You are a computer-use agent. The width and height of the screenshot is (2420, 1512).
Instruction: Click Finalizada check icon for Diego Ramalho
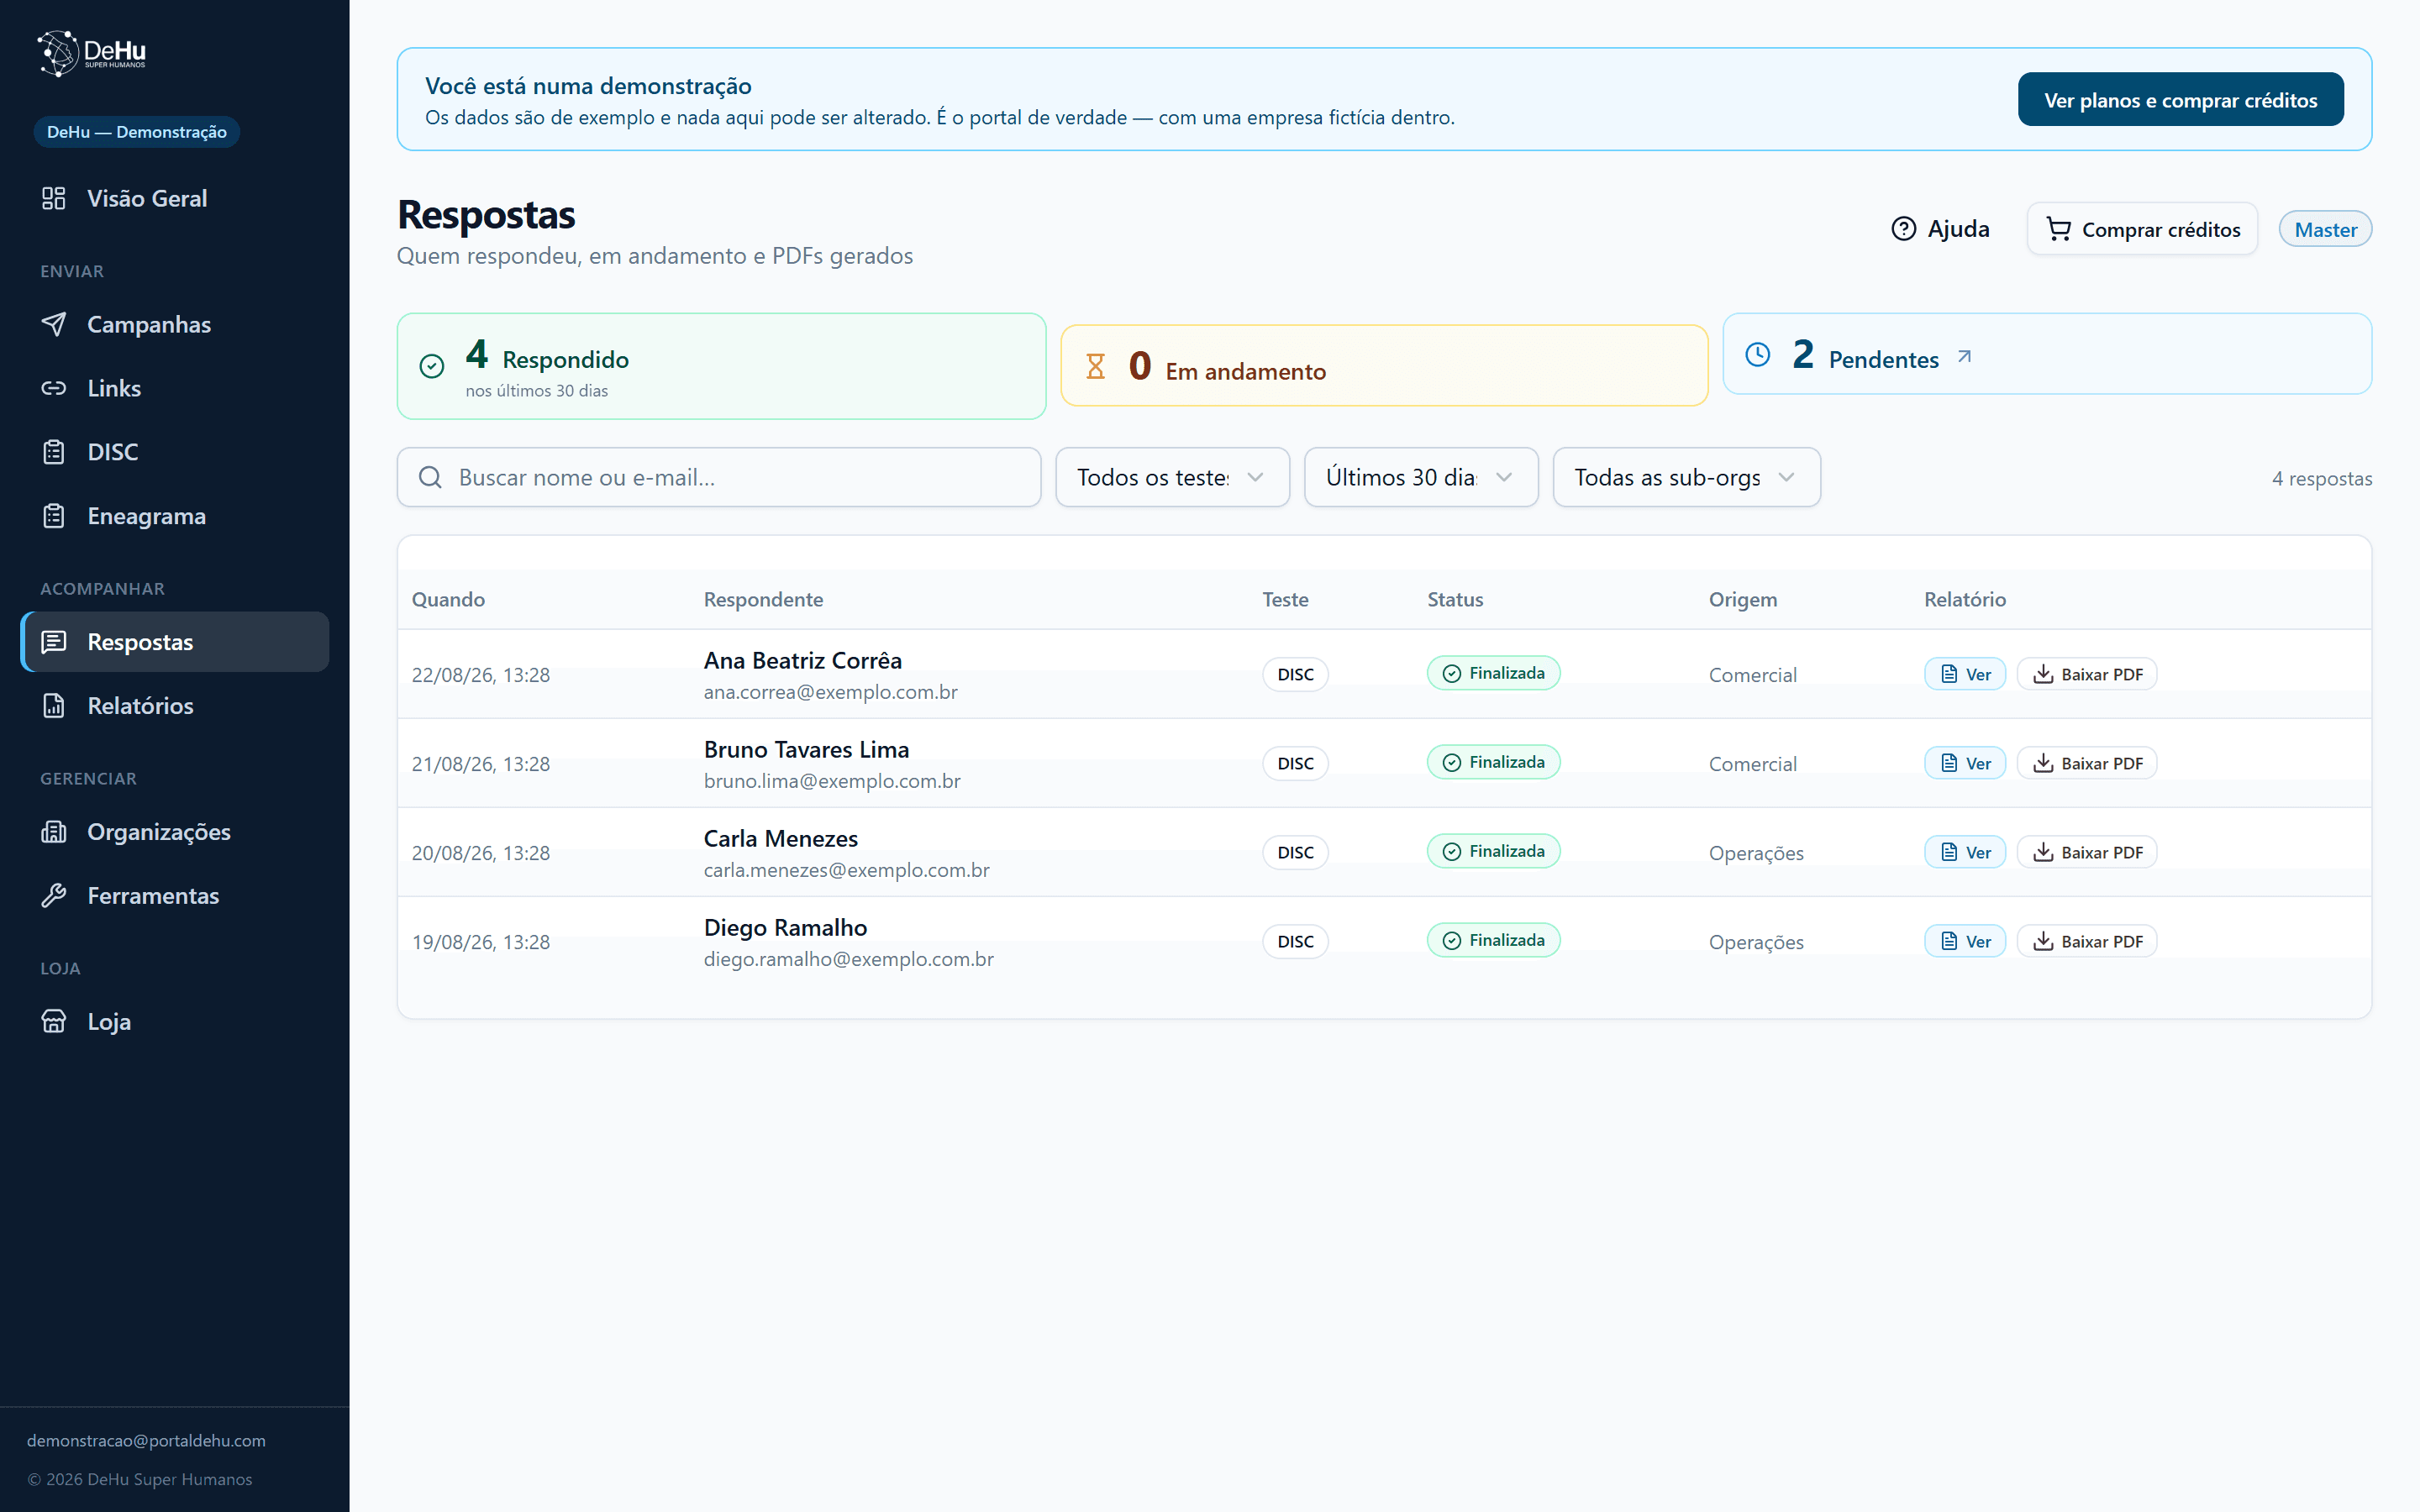coord(1452,941)
